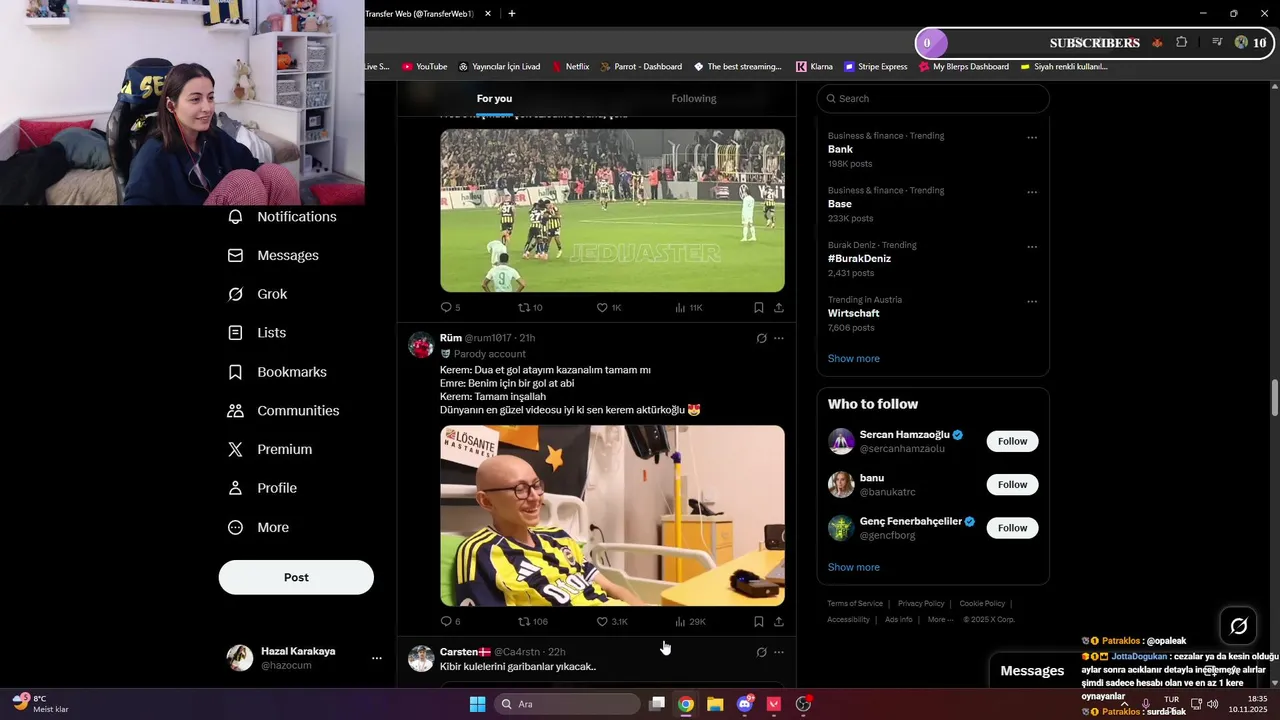The width and height of the screenshot is (1280, 720).
Task: Play Rüm's hospital video
Action: [x=612, y=516]
